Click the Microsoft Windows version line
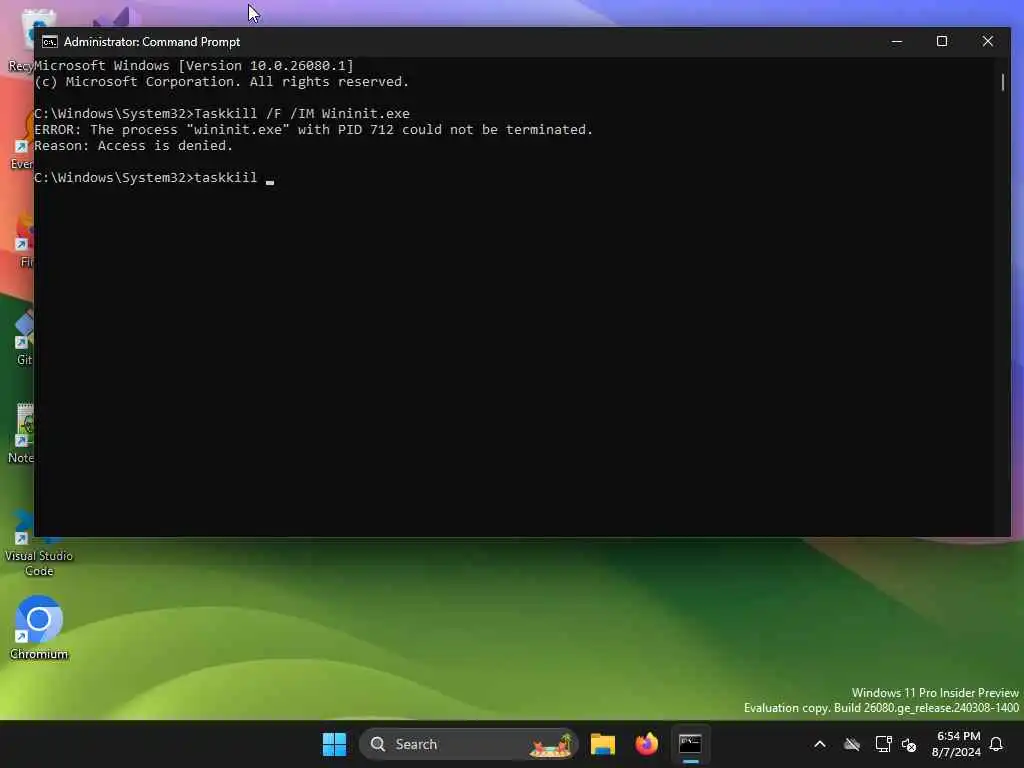1024x768 pixels. tap(193, 65)
